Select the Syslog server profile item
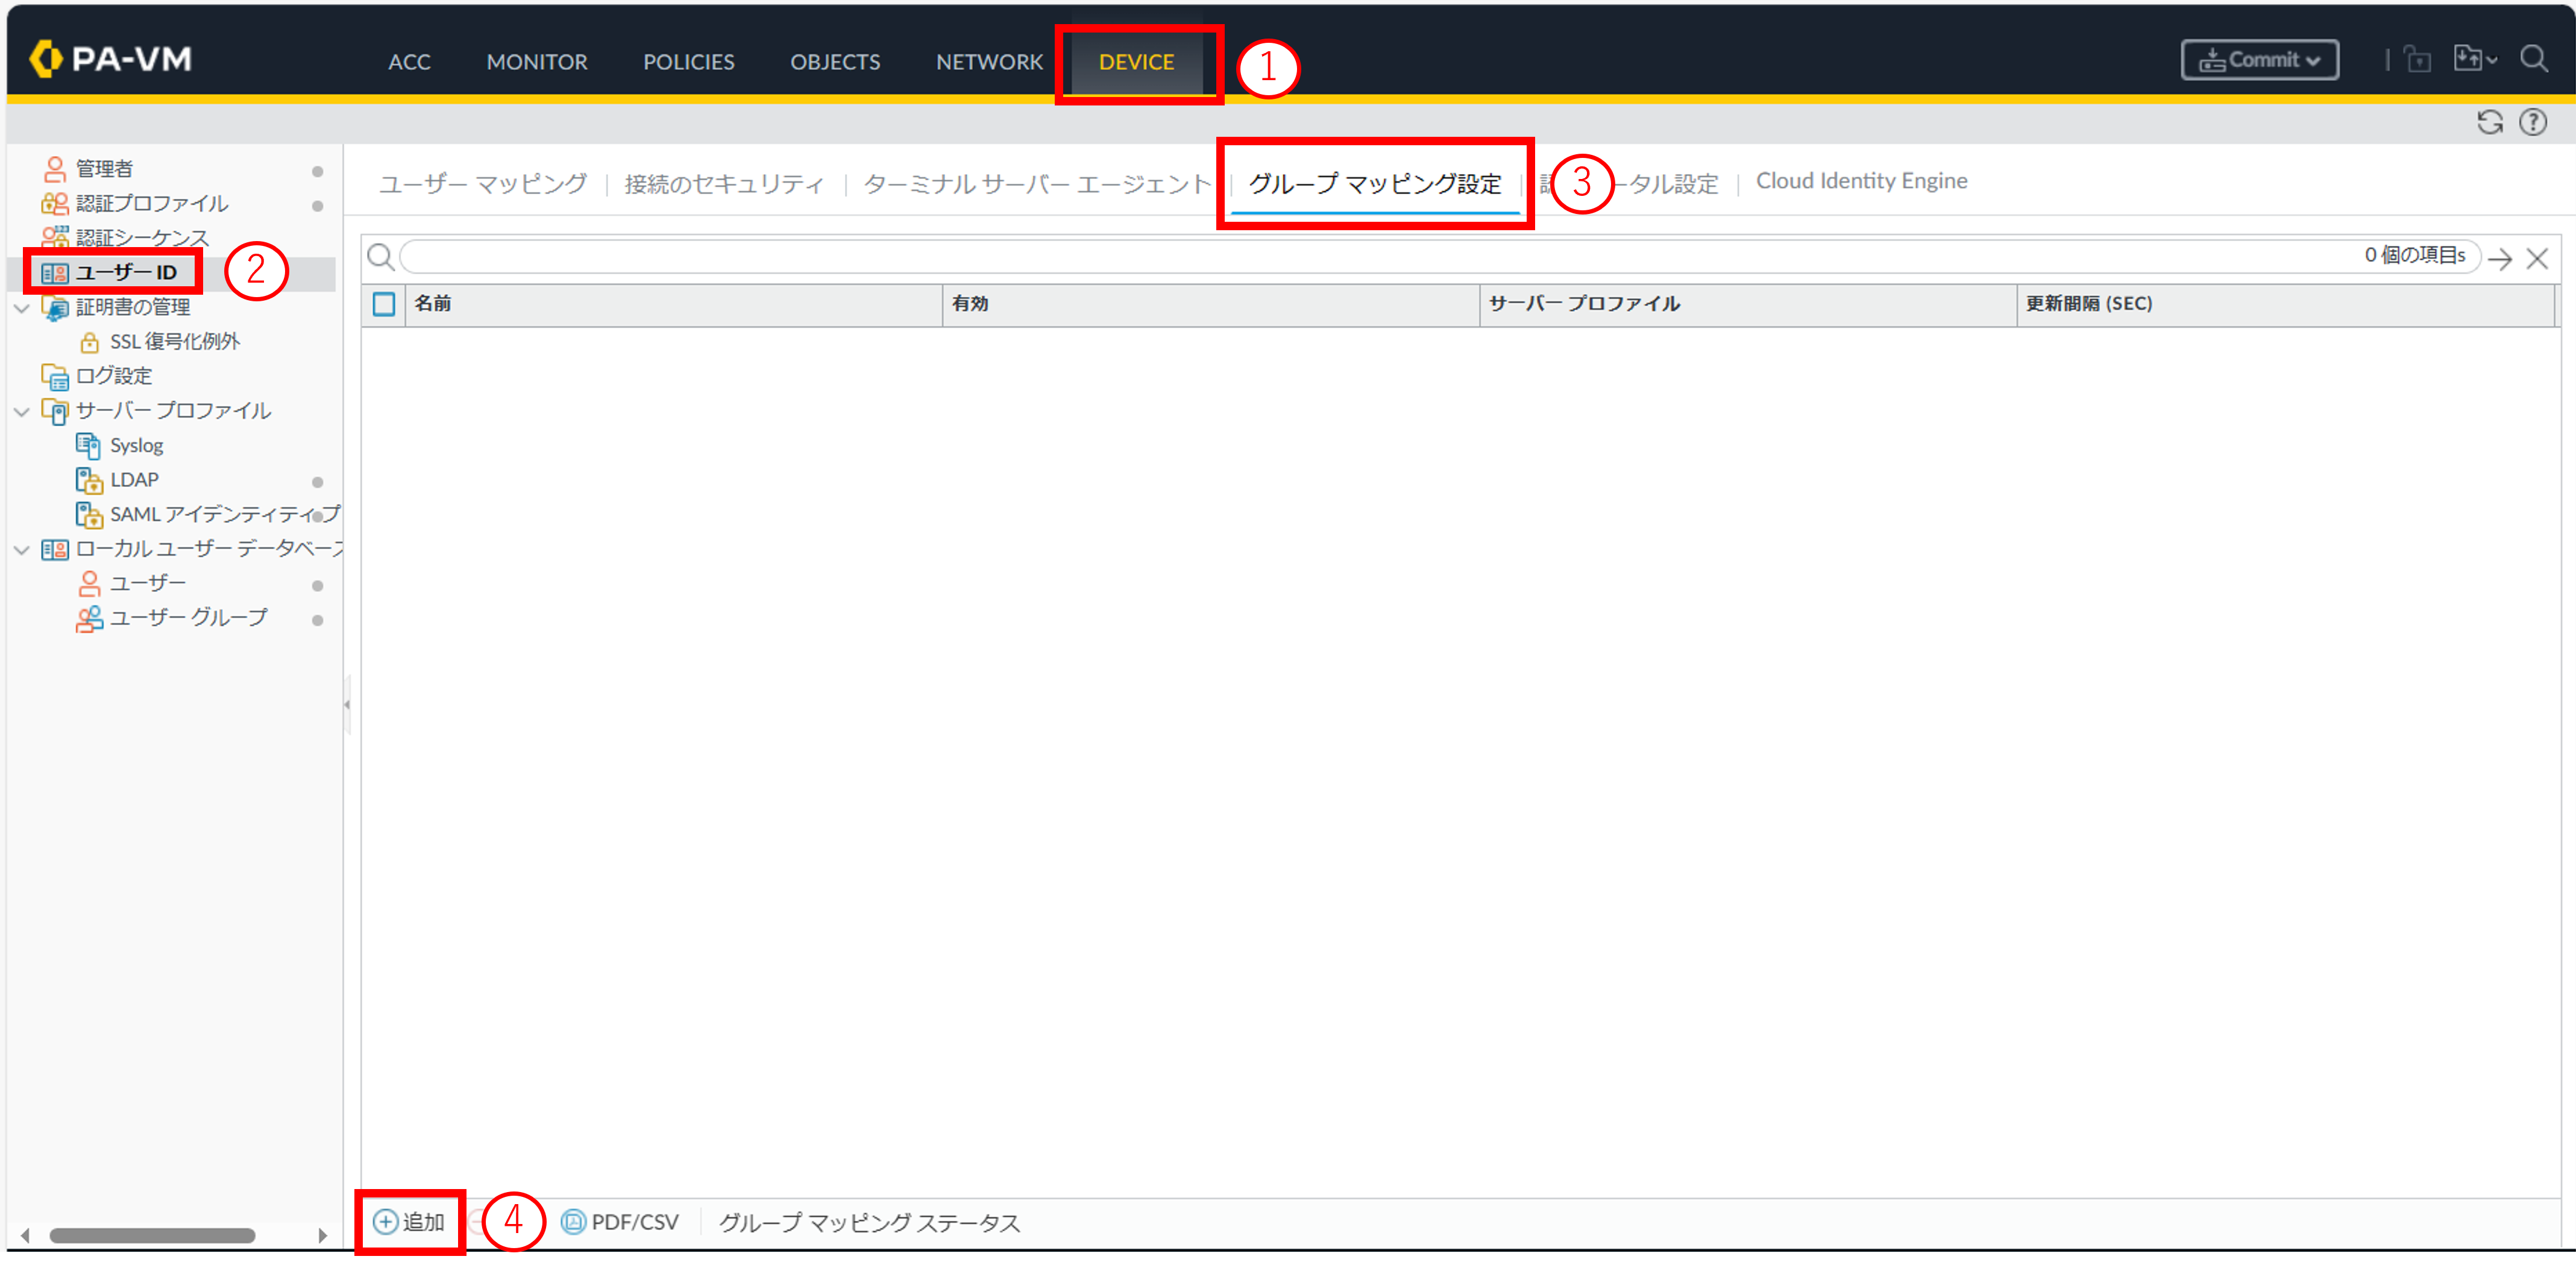2576x1268 pixels. click(x=136, y=446)
